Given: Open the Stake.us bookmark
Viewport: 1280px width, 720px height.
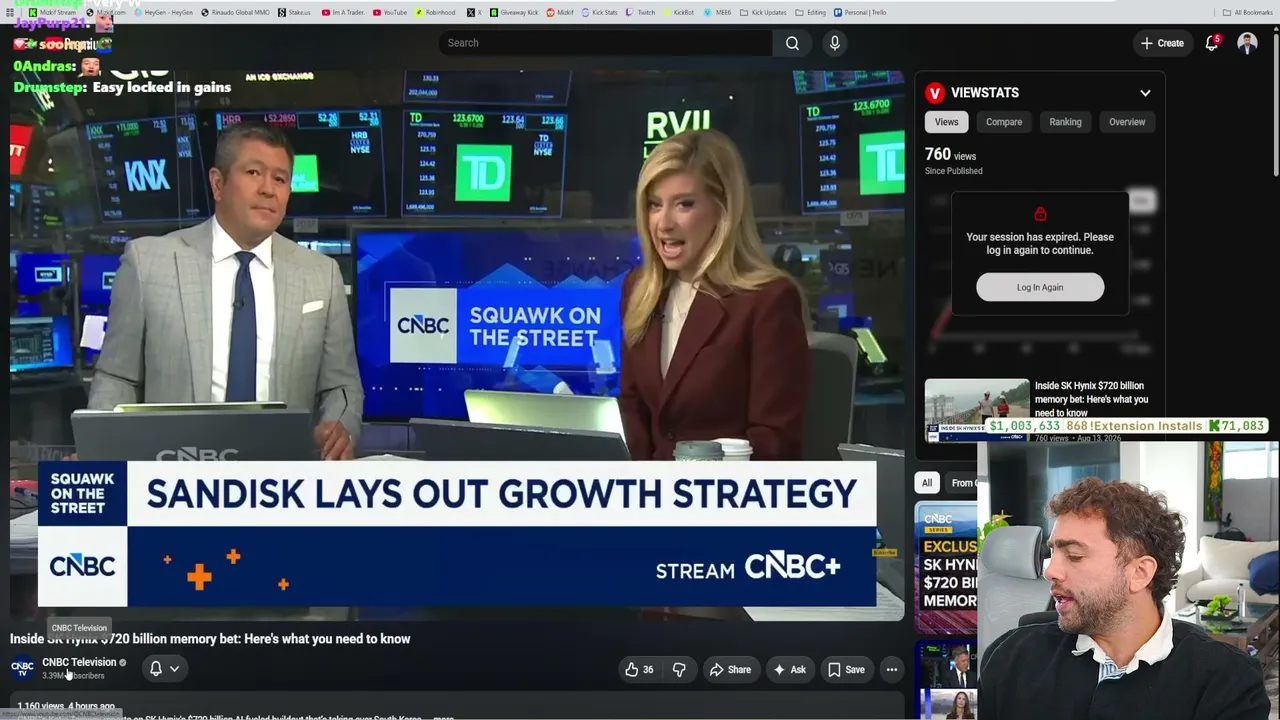Looking at the screenshot, I should point(295,12).
